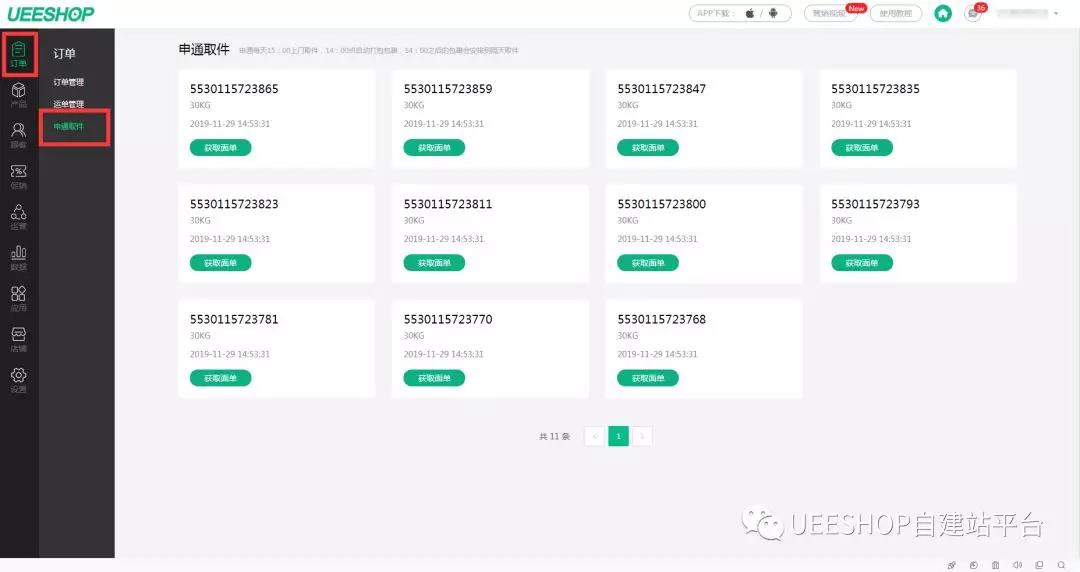Click tracking number 5530115723835

[875, 89]
